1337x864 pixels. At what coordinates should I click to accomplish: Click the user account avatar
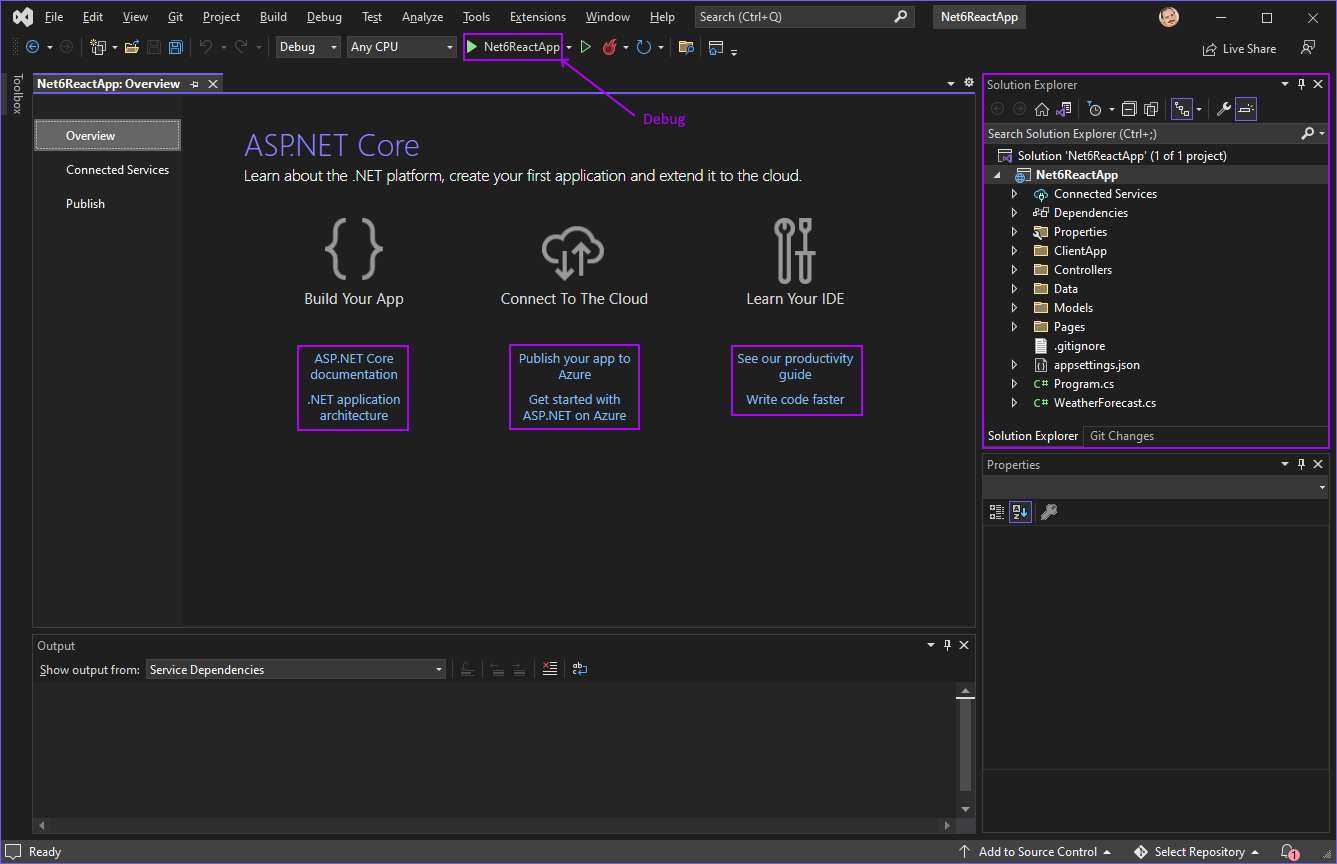pos(1169,17)
